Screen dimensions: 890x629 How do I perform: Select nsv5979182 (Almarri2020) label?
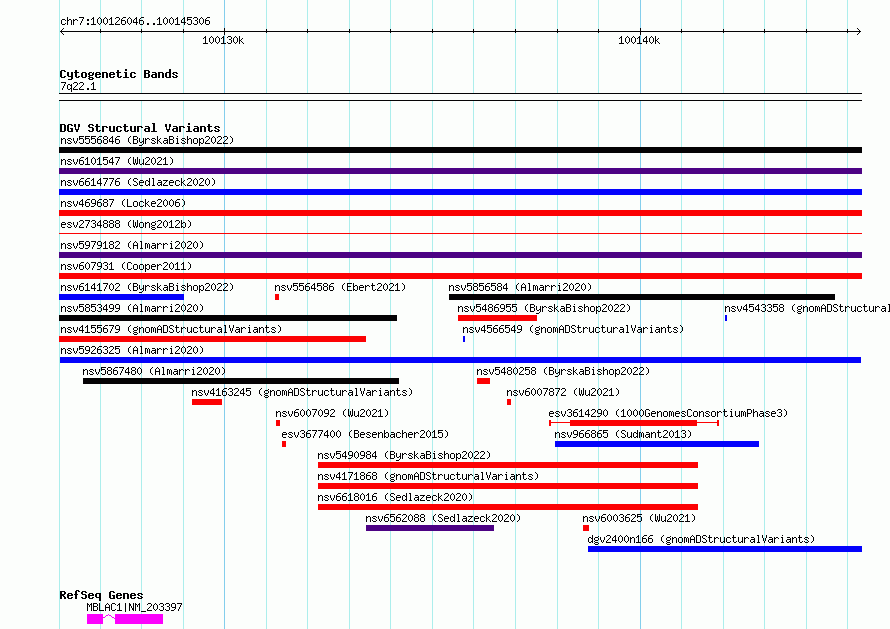click(x=132, y=245)
